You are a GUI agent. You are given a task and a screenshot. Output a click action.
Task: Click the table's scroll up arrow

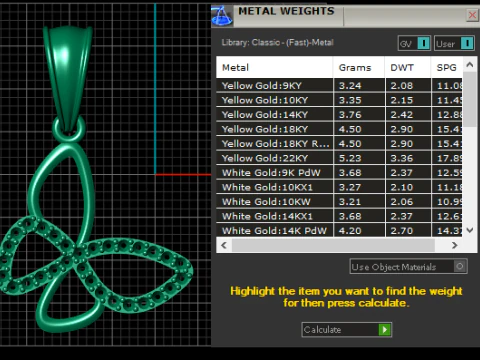coord(470,65)
